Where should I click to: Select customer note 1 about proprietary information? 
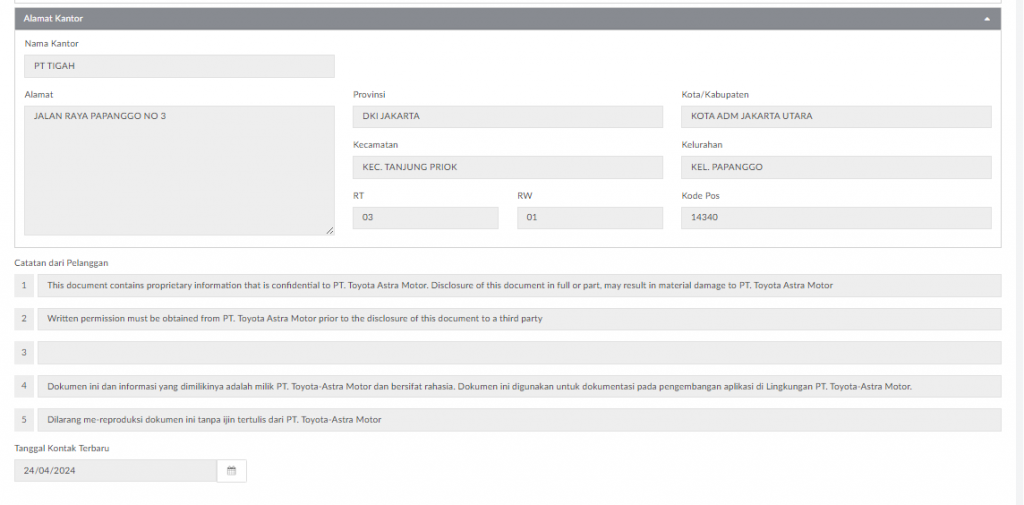coord(519,285)
